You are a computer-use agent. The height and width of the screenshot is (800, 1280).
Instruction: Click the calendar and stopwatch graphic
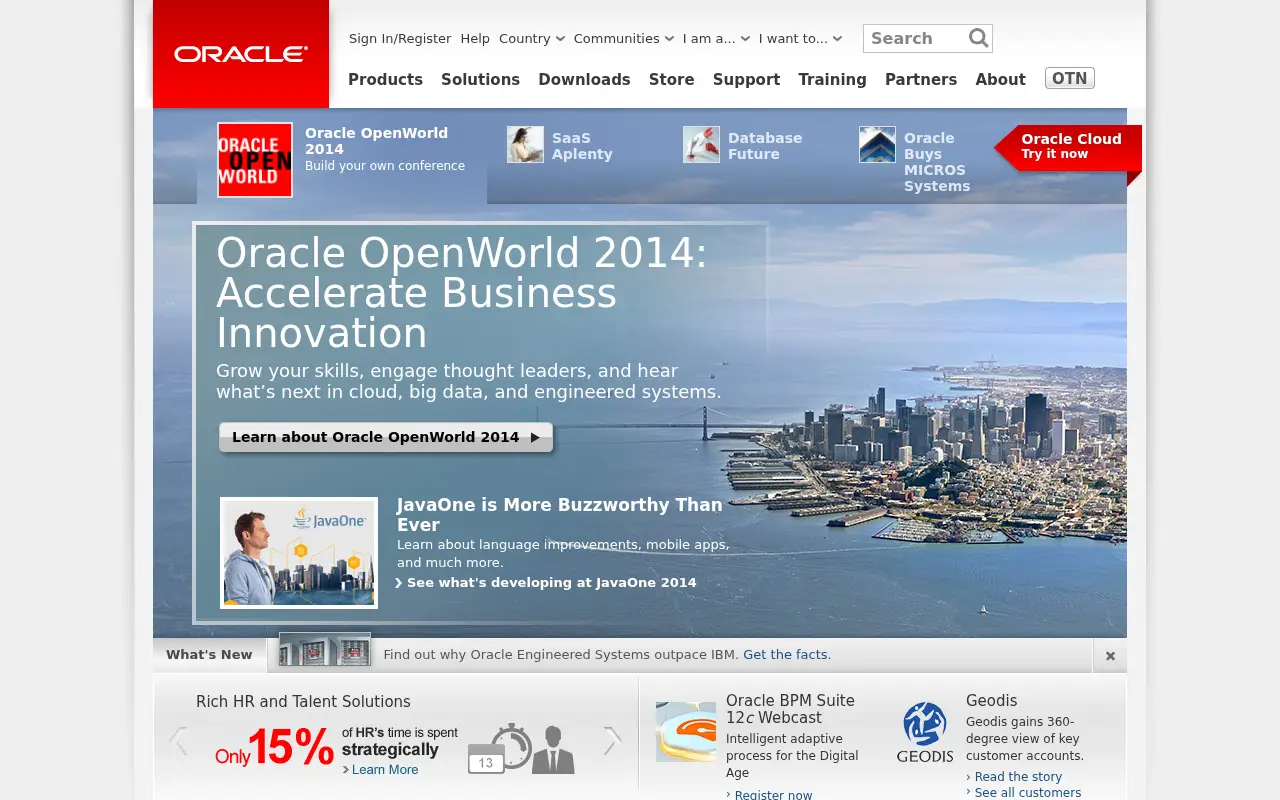(x=500, y=748)
